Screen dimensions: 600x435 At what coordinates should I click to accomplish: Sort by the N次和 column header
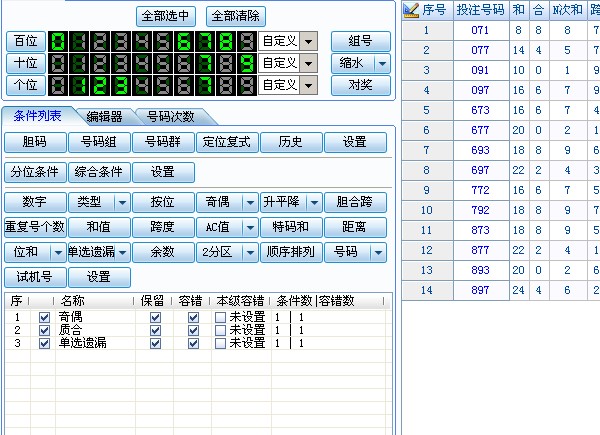[x=568, y=10]
